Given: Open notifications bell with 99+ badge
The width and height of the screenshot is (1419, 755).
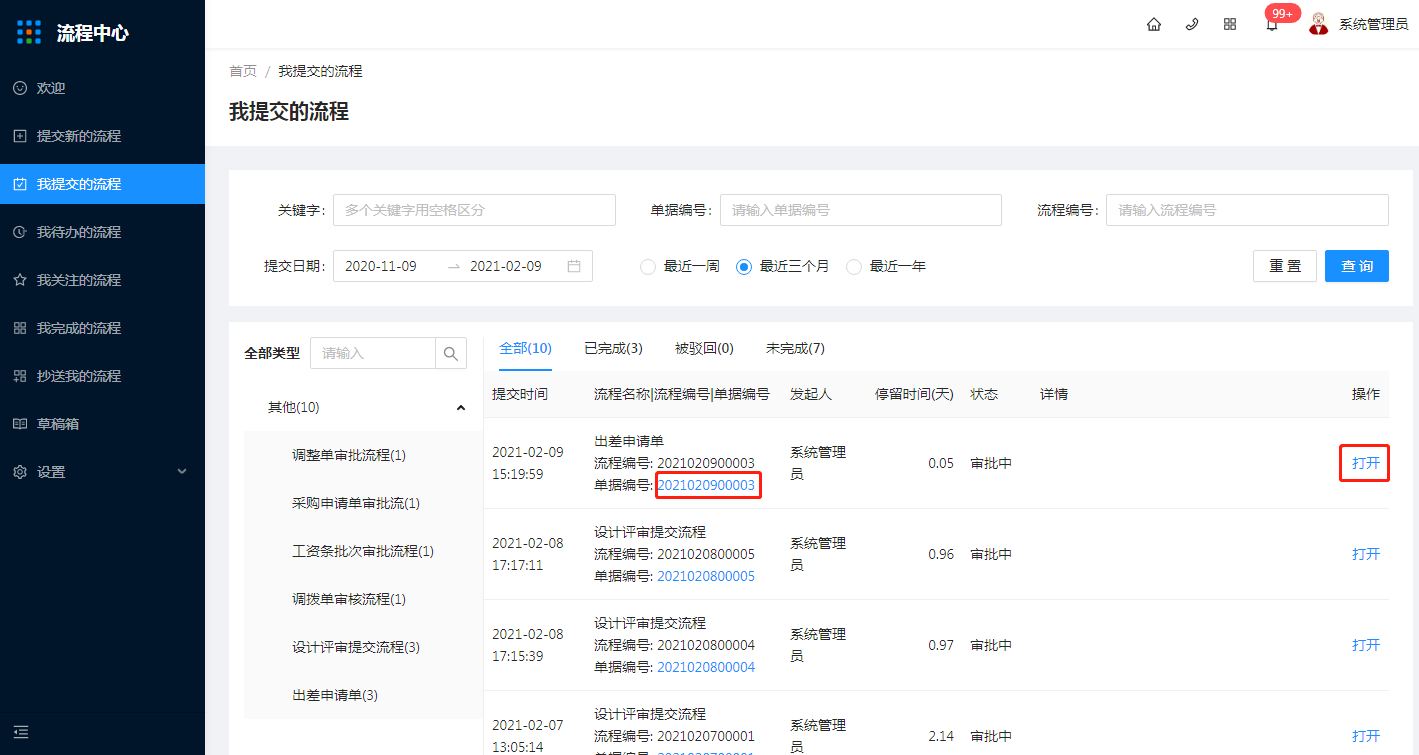Looking at the screenshot, I should [1272, 24].
